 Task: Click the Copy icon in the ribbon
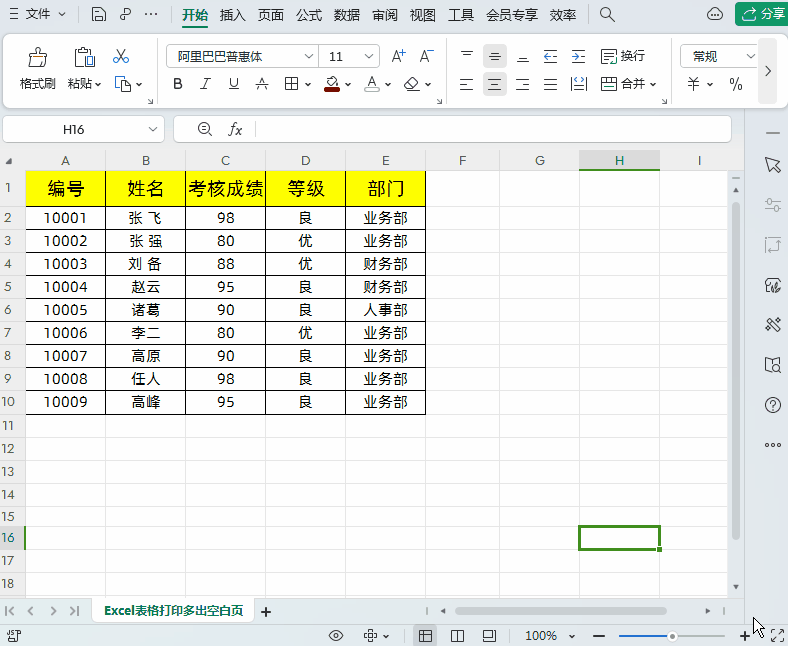pos(123,84)
